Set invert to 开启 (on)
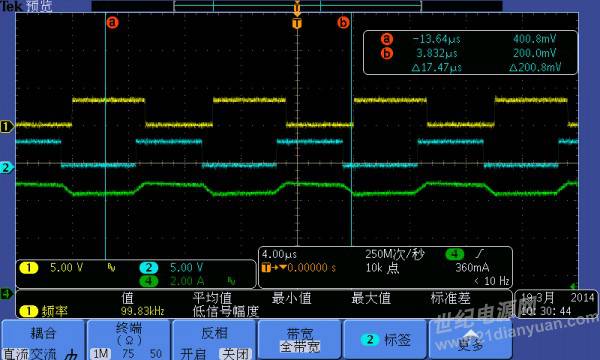This screenshot has width=600, height=360. 192,354
